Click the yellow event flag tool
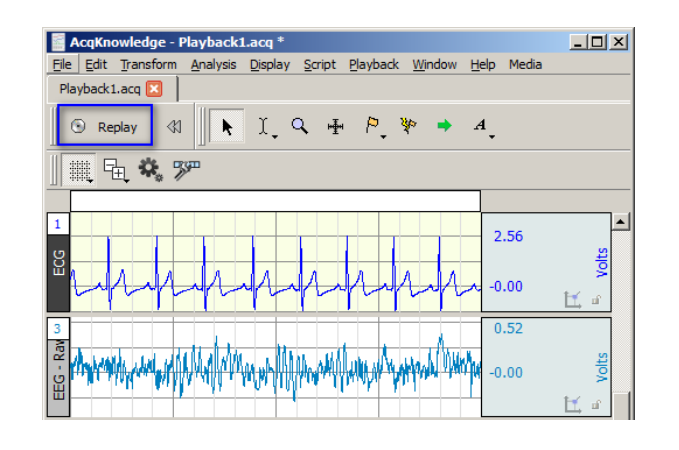Image resolution: width=679 pixels, height=450 pixels. coord(372,127)
